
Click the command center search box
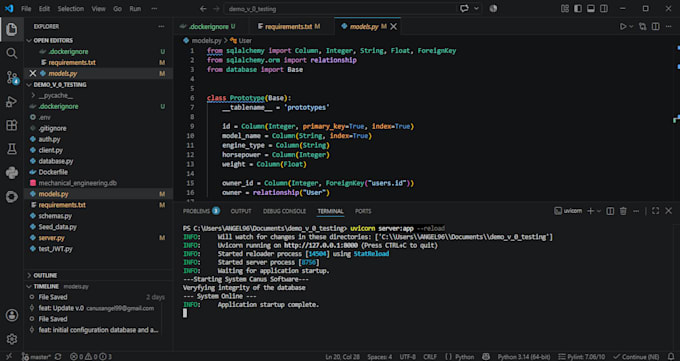tap(339, 9)
